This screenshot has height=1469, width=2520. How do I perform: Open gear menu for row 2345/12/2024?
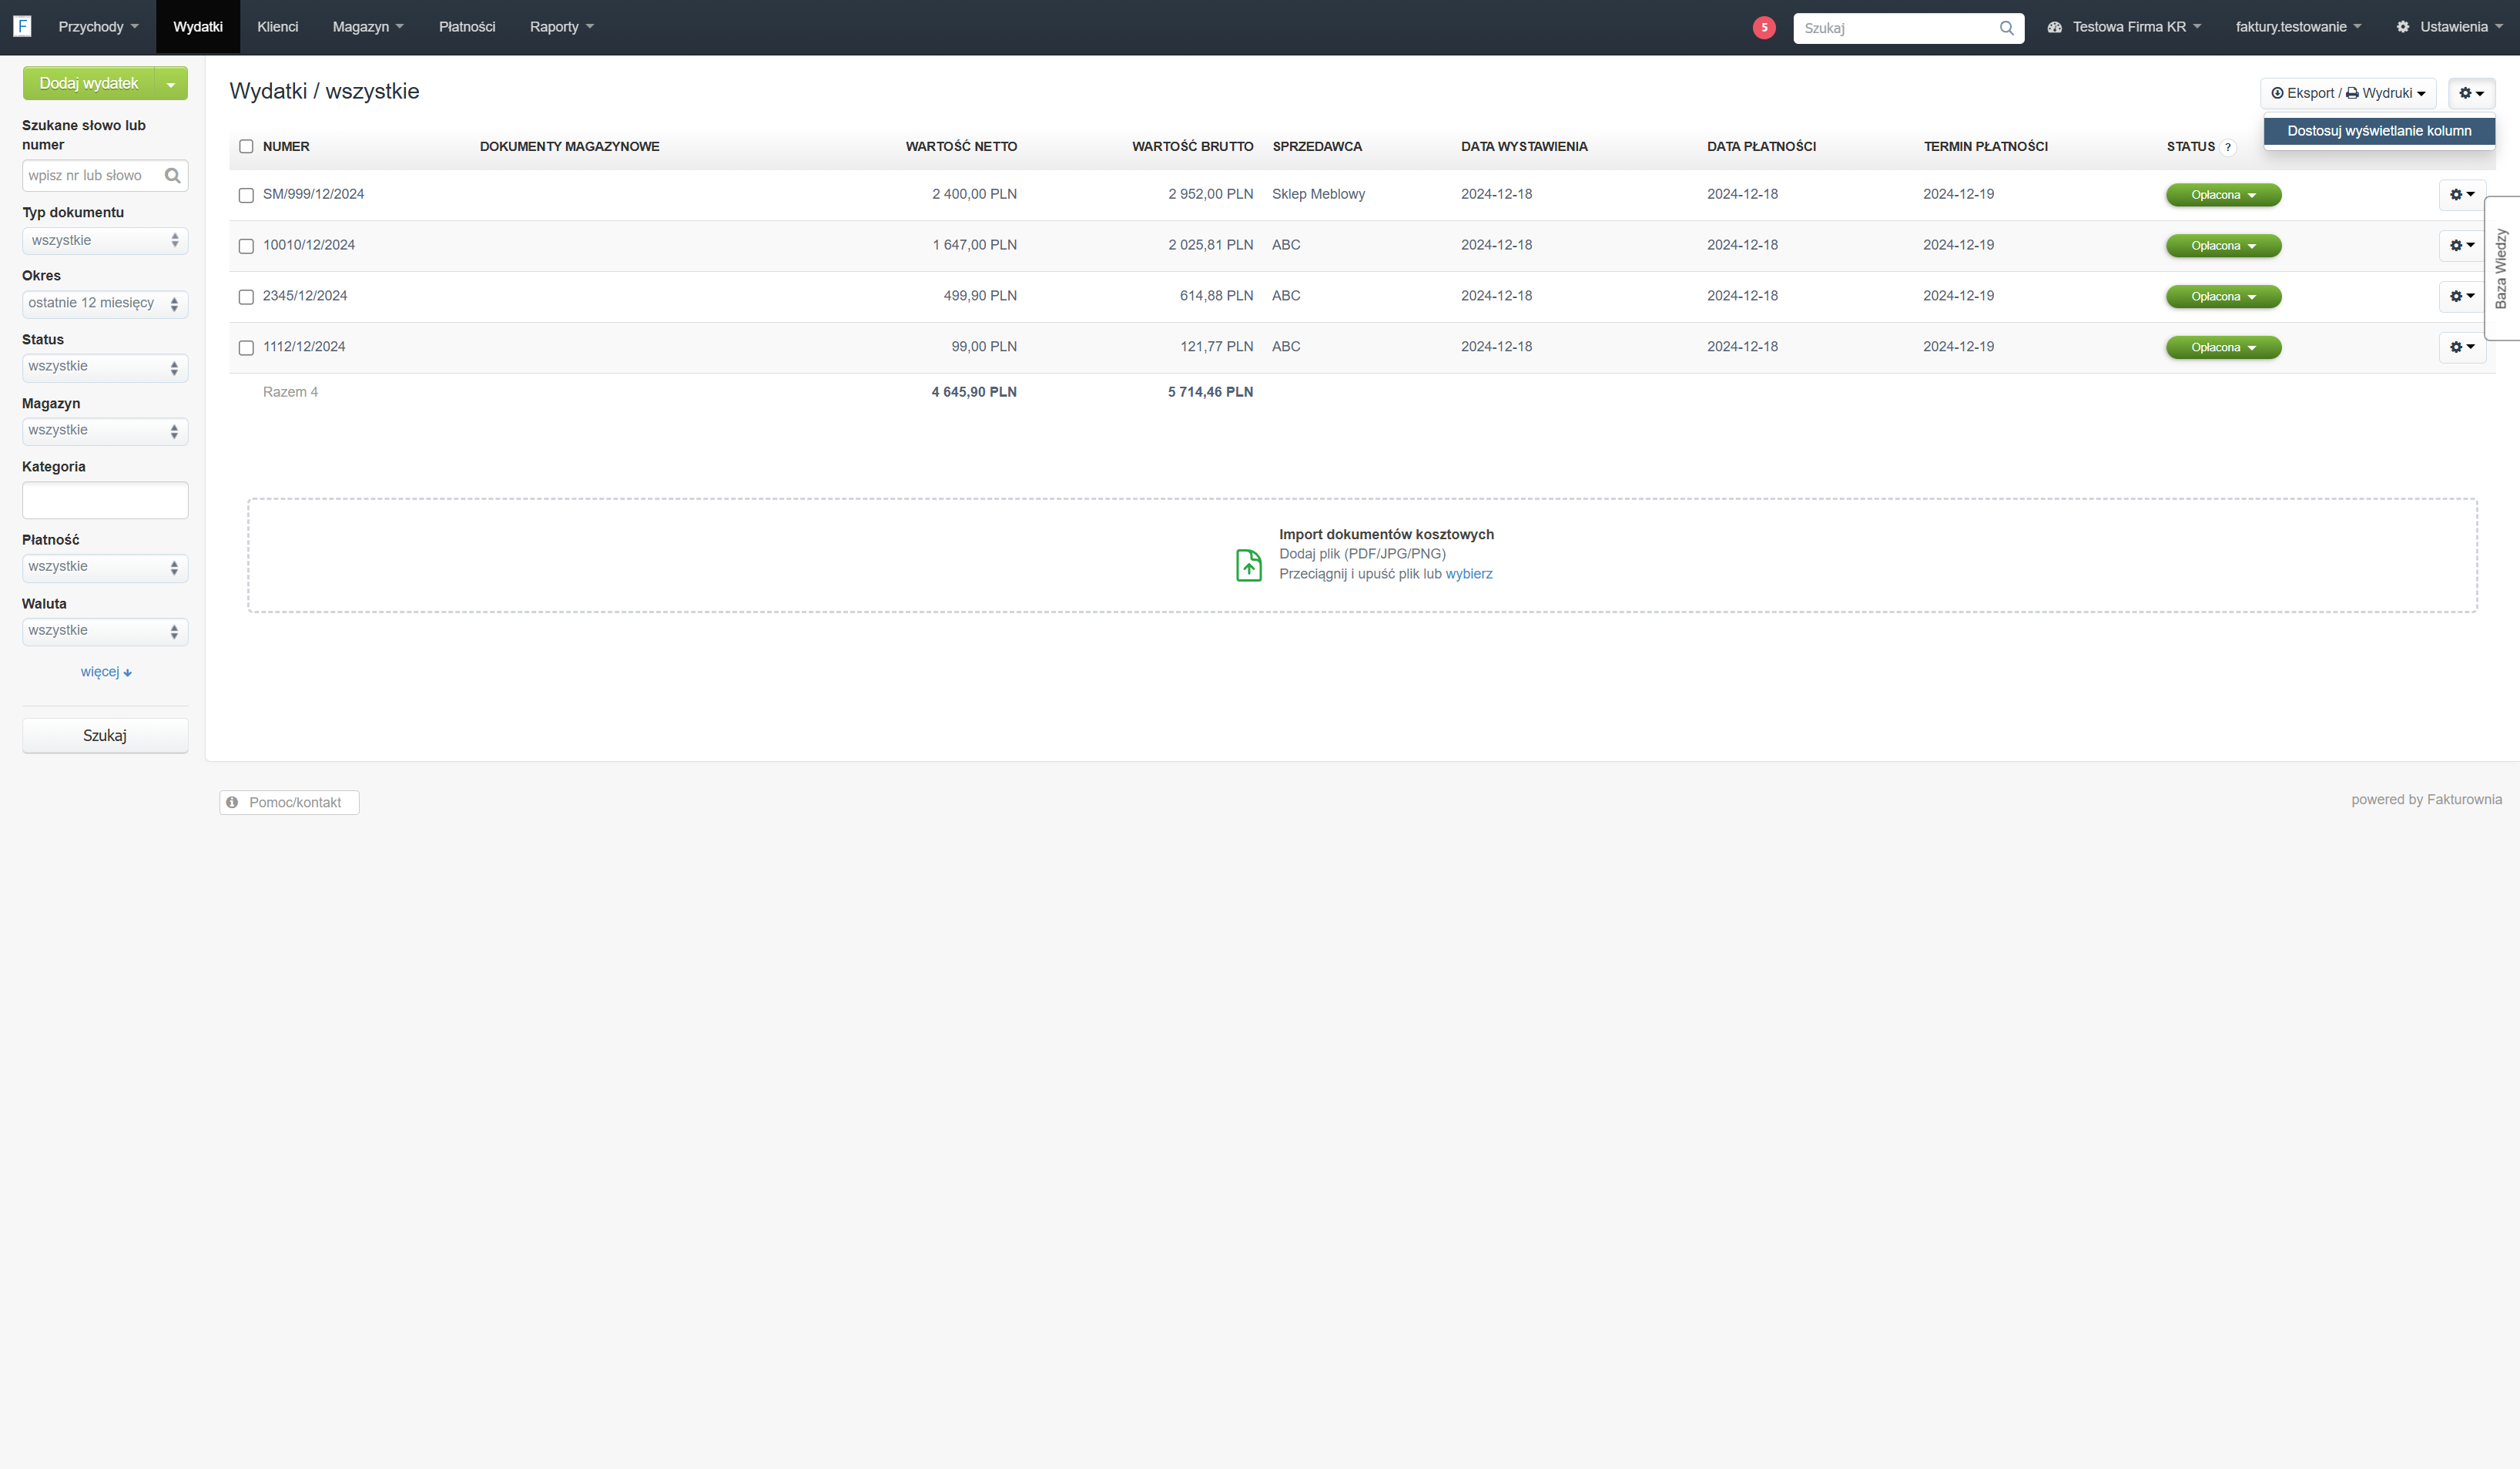click(x=2462, y=296)
